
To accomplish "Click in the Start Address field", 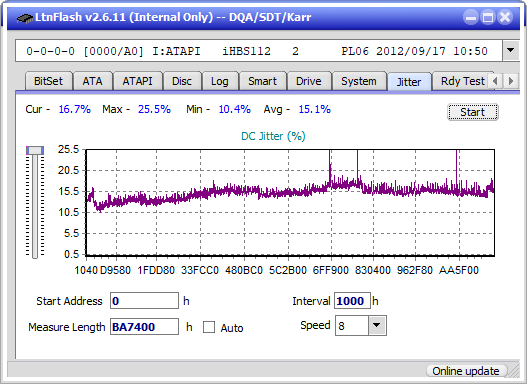I will (x=144, y=300).
